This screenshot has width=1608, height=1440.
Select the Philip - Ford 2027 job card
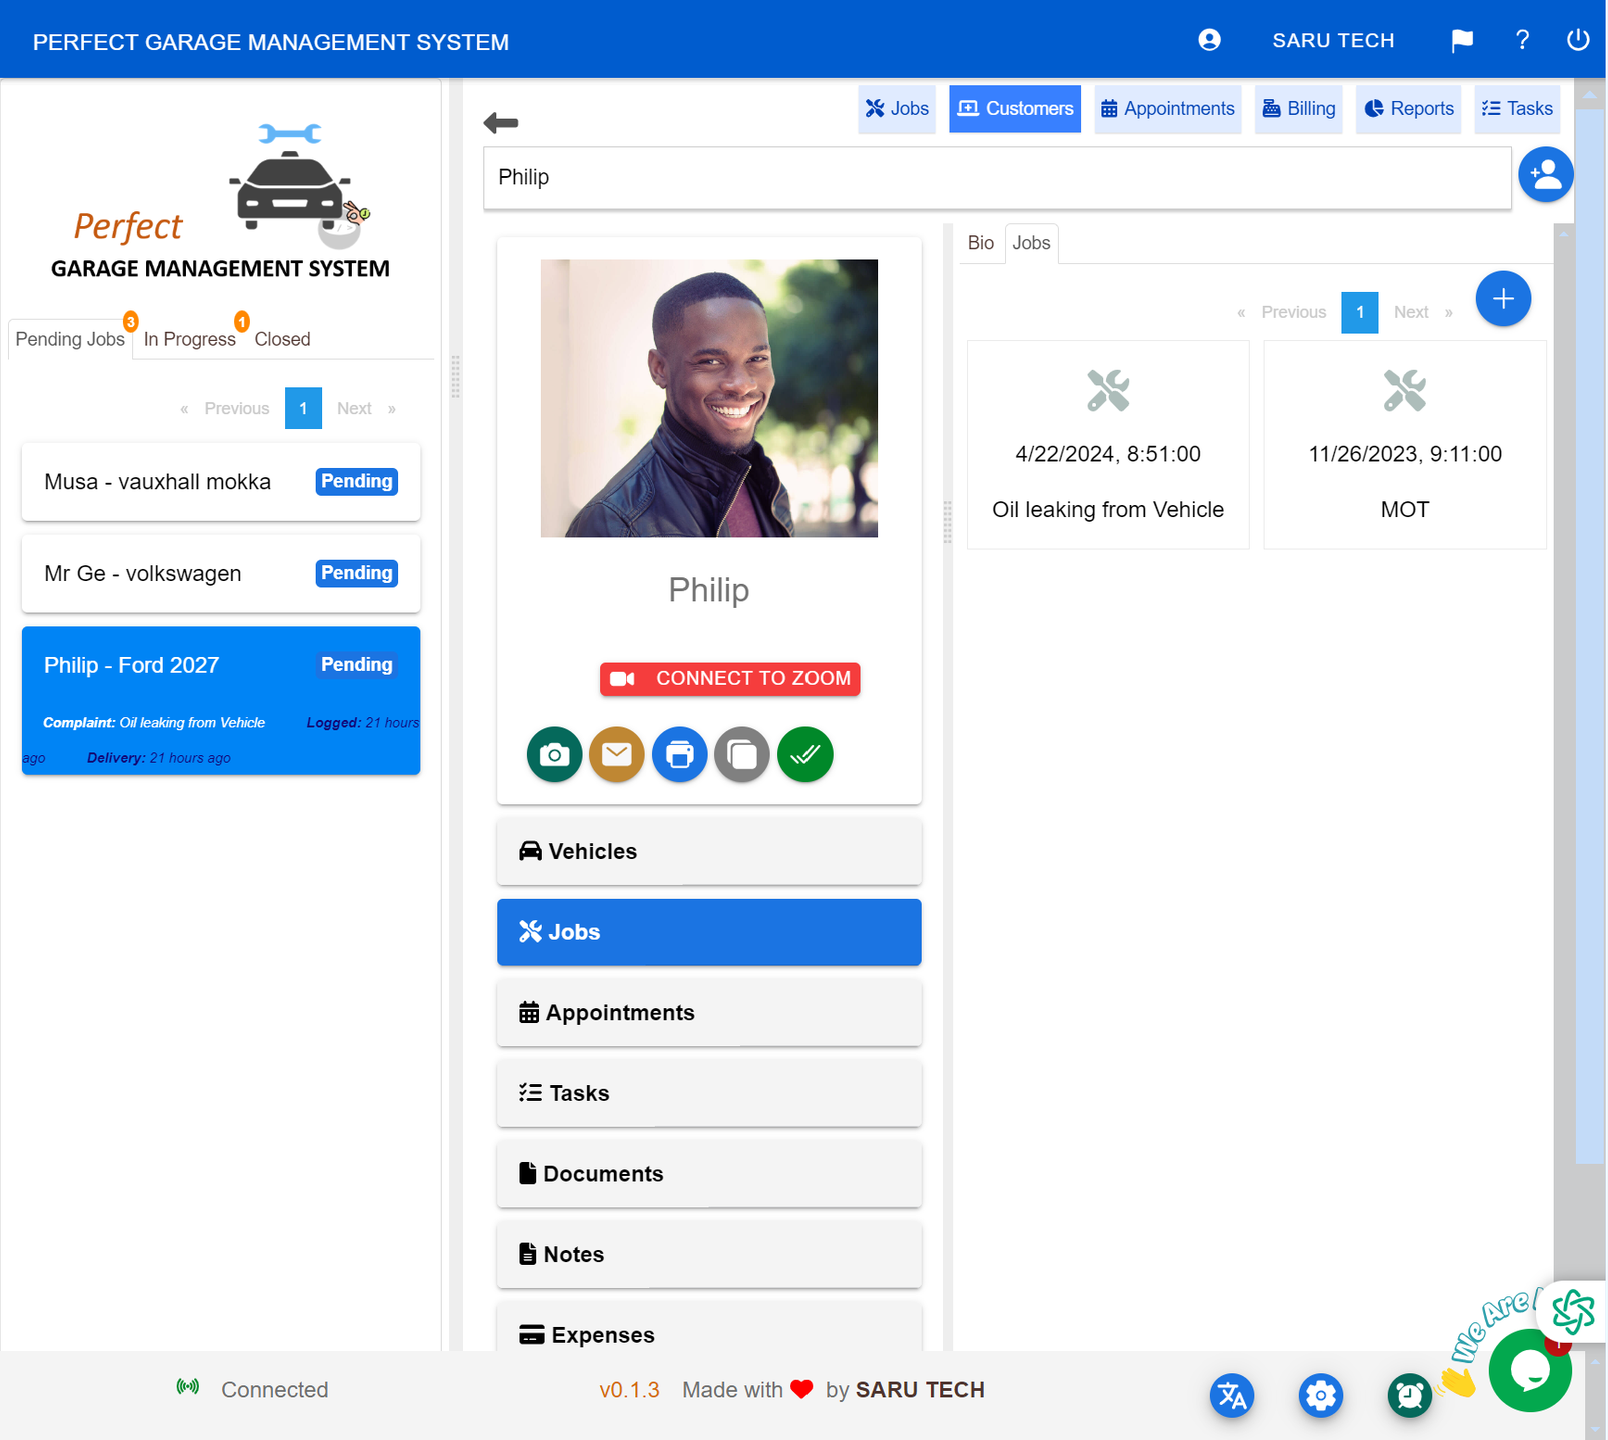(x=221, y=700)
